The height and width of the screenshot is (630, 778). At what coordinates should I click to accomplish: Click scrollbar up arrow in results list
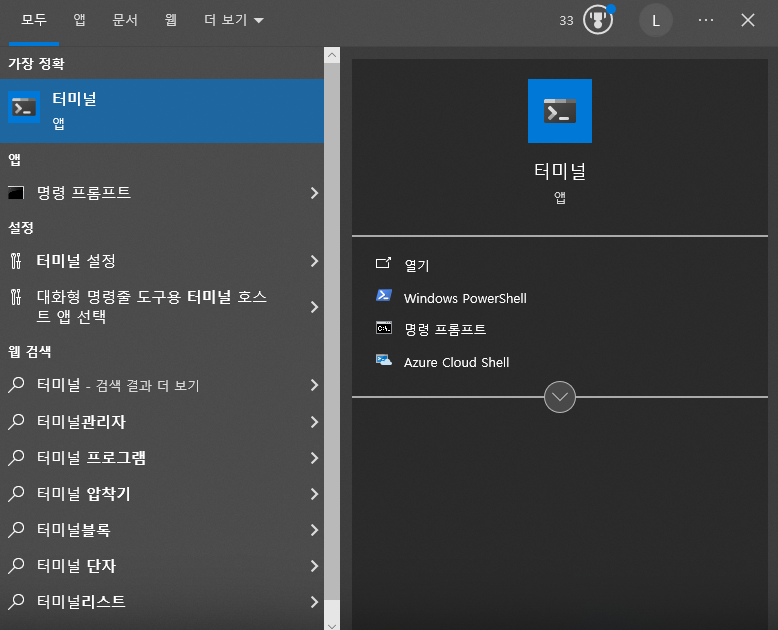tap(332, 55)
